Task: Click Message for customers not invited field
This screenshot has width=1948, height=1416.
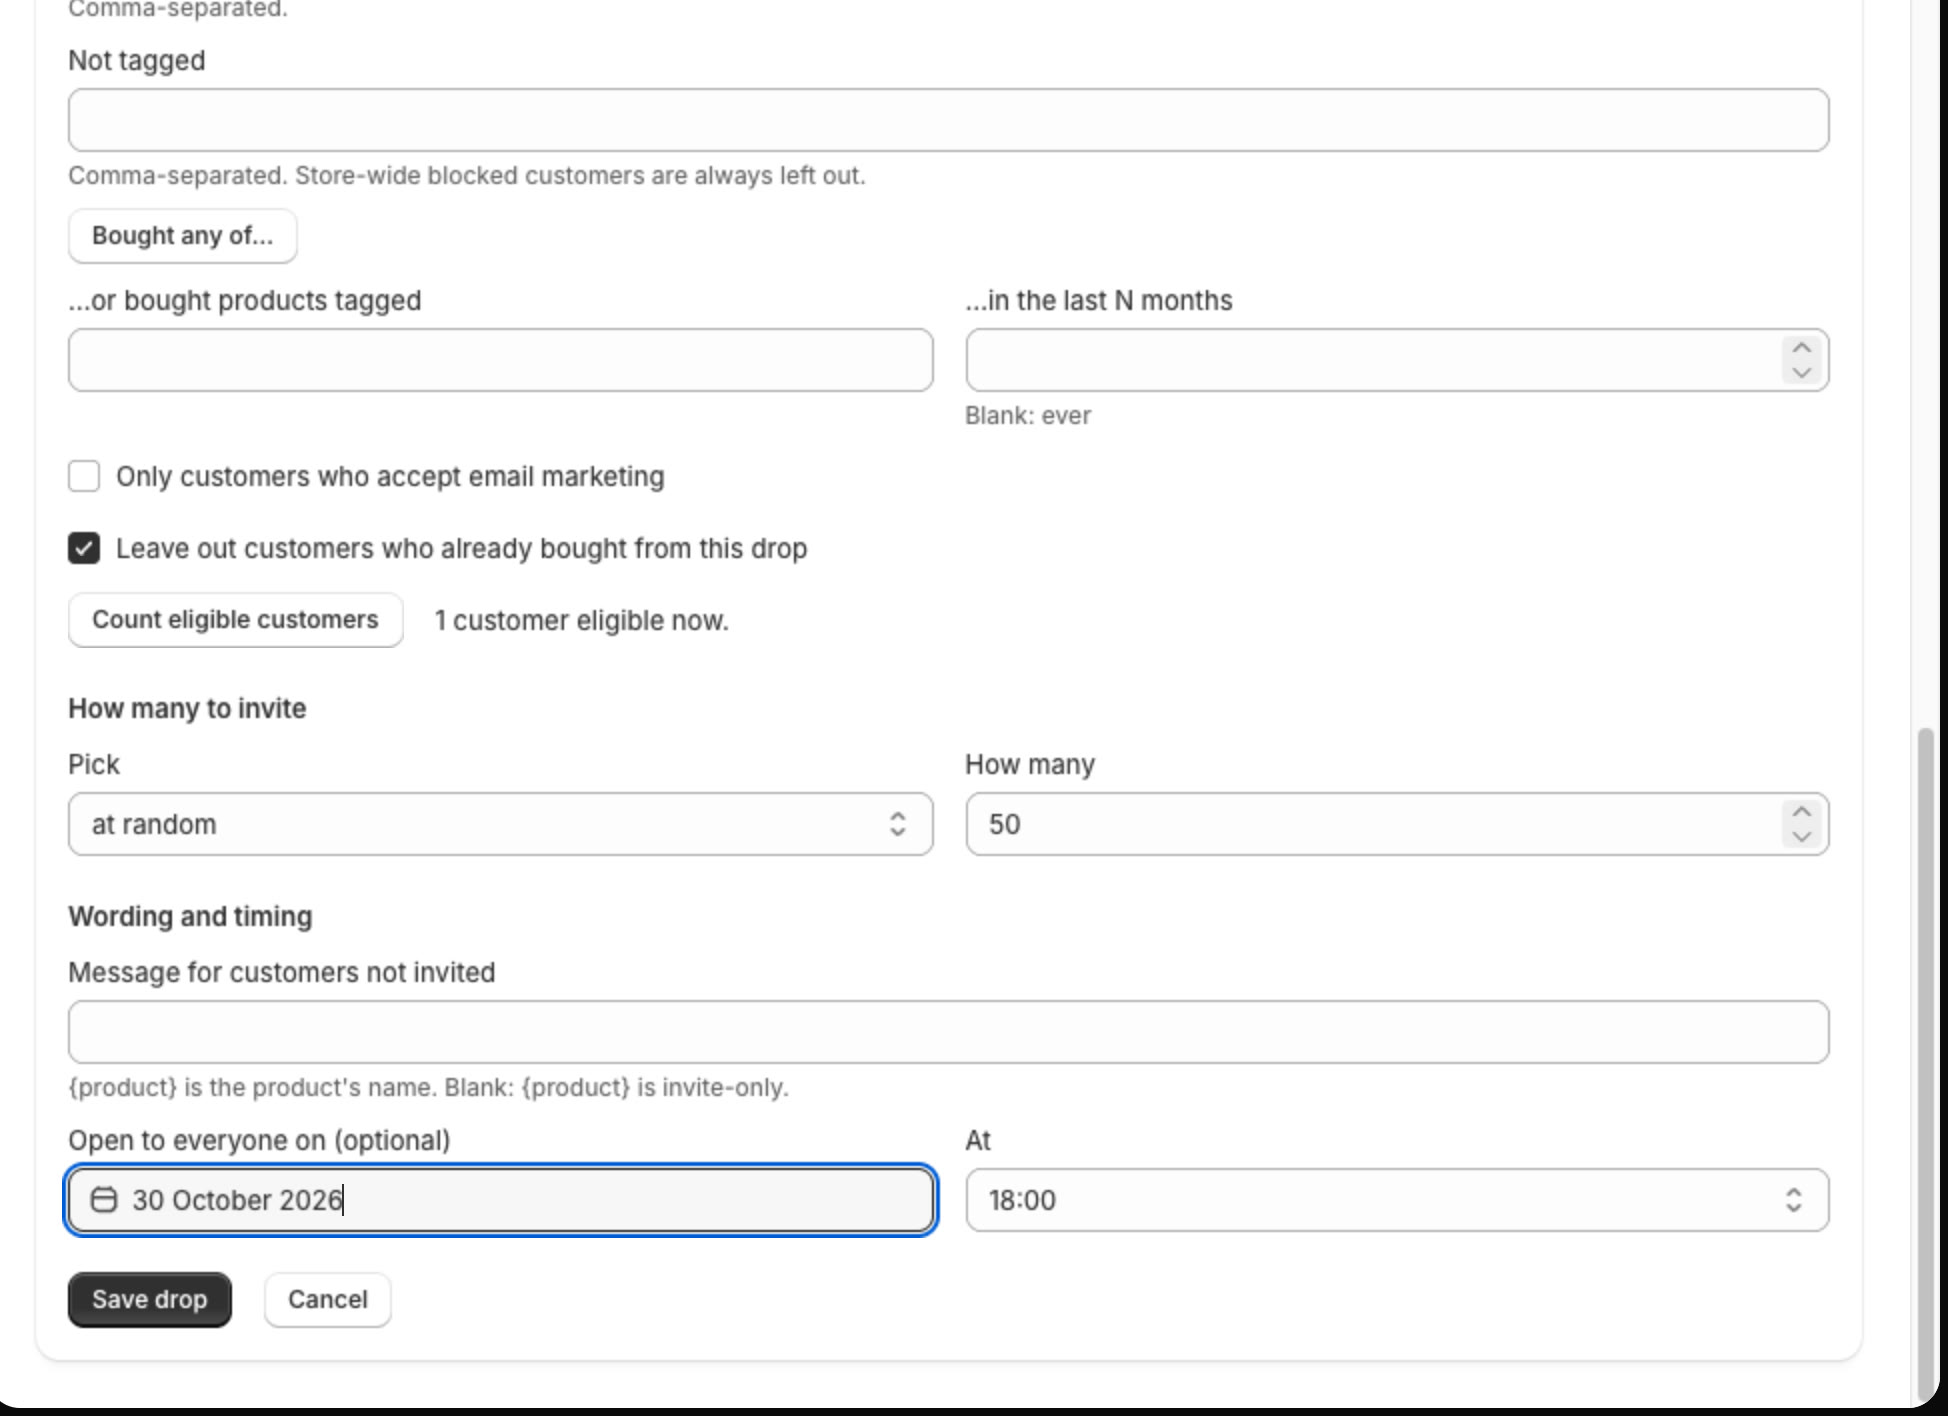Action: pos(948,1032)
